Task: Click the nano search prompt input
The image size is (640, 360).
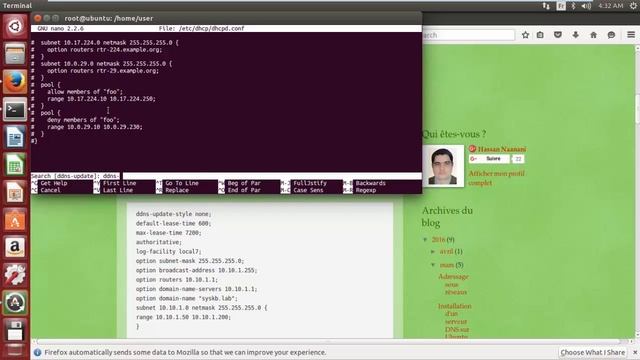Action: click(226, 176)
